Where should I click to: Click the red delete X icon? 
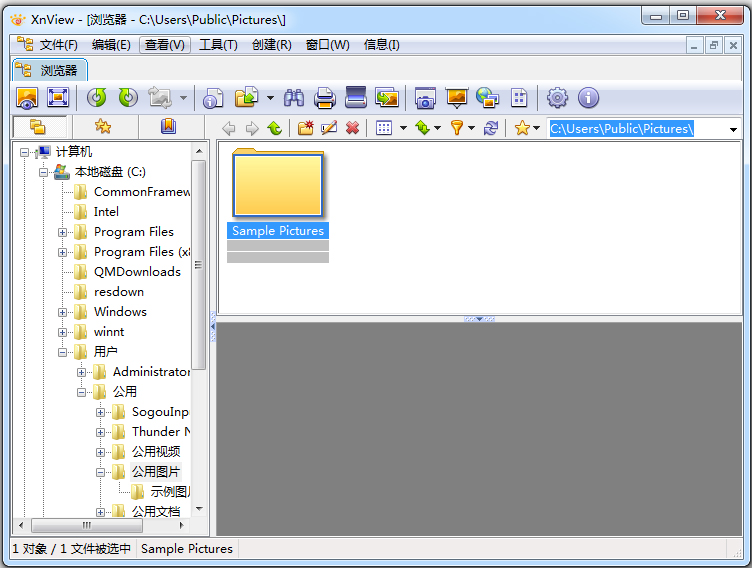[352, 128]
